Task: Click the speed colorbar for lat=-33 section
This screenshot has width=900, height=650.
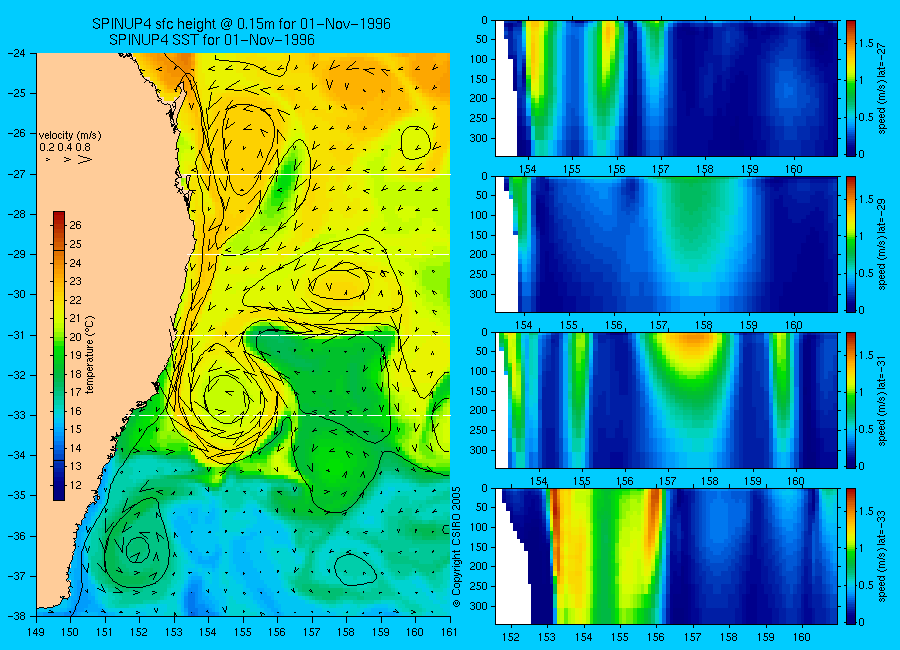Action: coord(850,556)
